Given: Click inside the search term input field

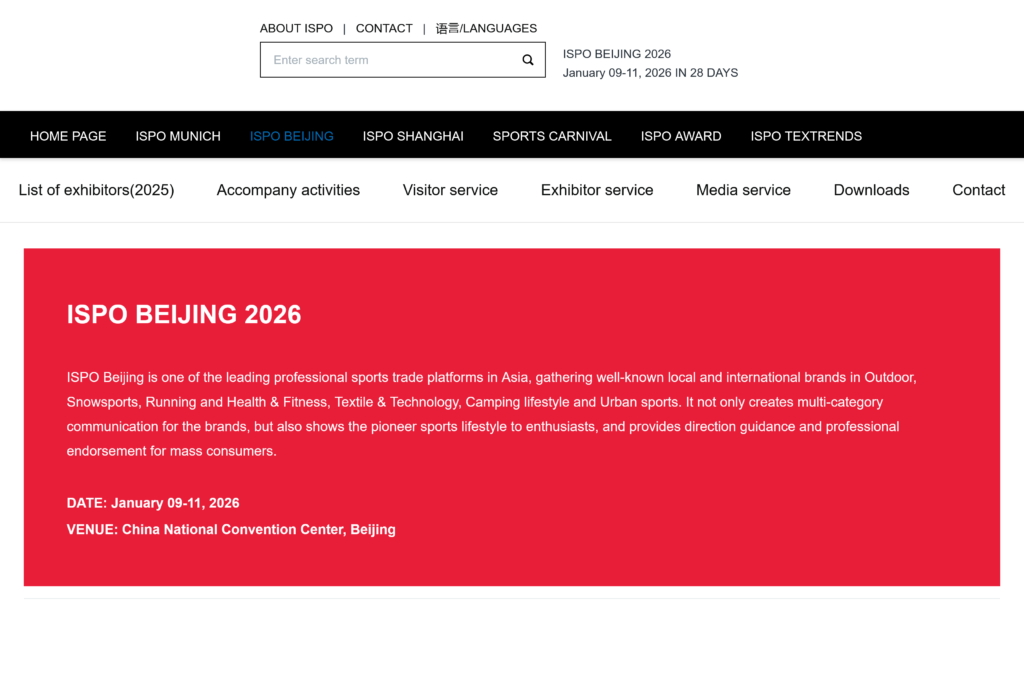Looking at the screenshot, I should 380,60.
